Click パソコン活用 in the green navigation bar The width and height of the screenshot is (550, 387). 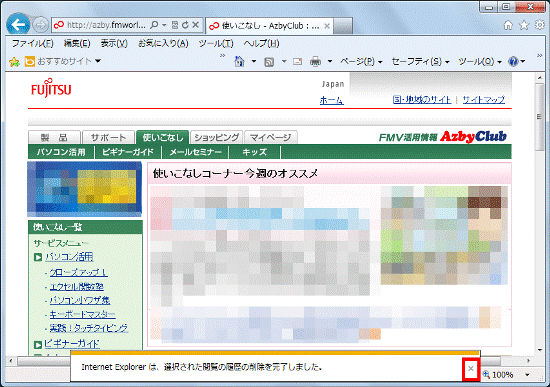tap(61, 152)
